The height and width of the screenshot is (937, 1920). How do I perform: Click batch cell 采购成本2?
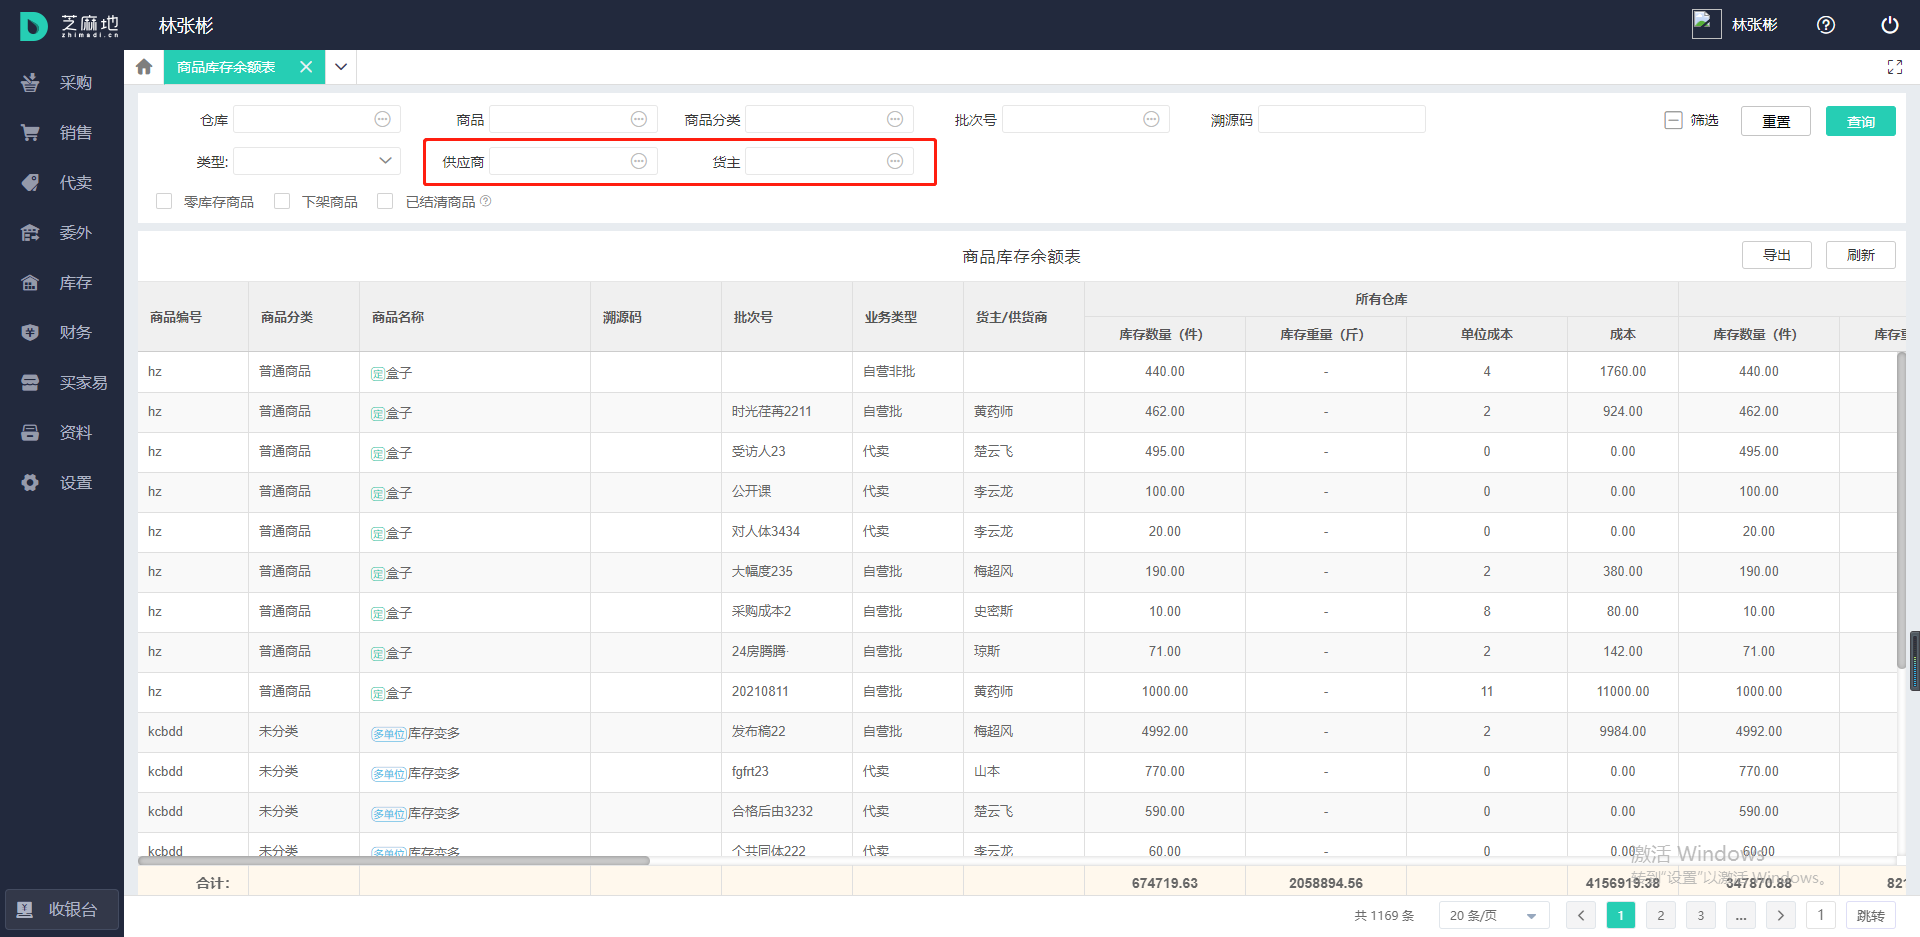(762, 611)
